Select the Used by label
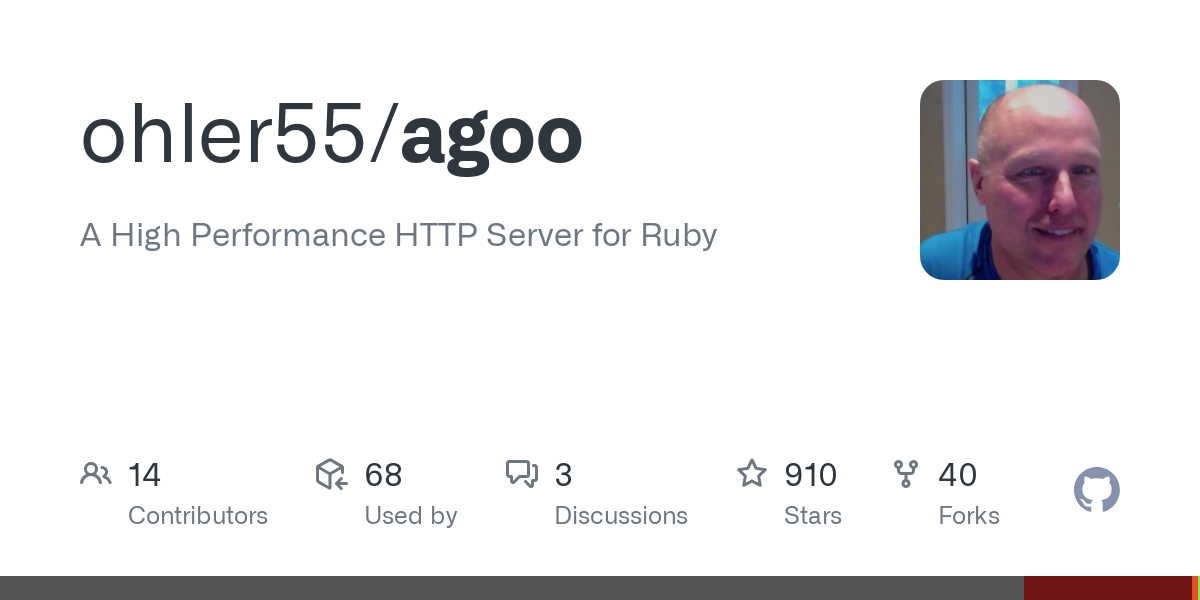Viewport: 1200px width, 600px height. pos(411,516)
